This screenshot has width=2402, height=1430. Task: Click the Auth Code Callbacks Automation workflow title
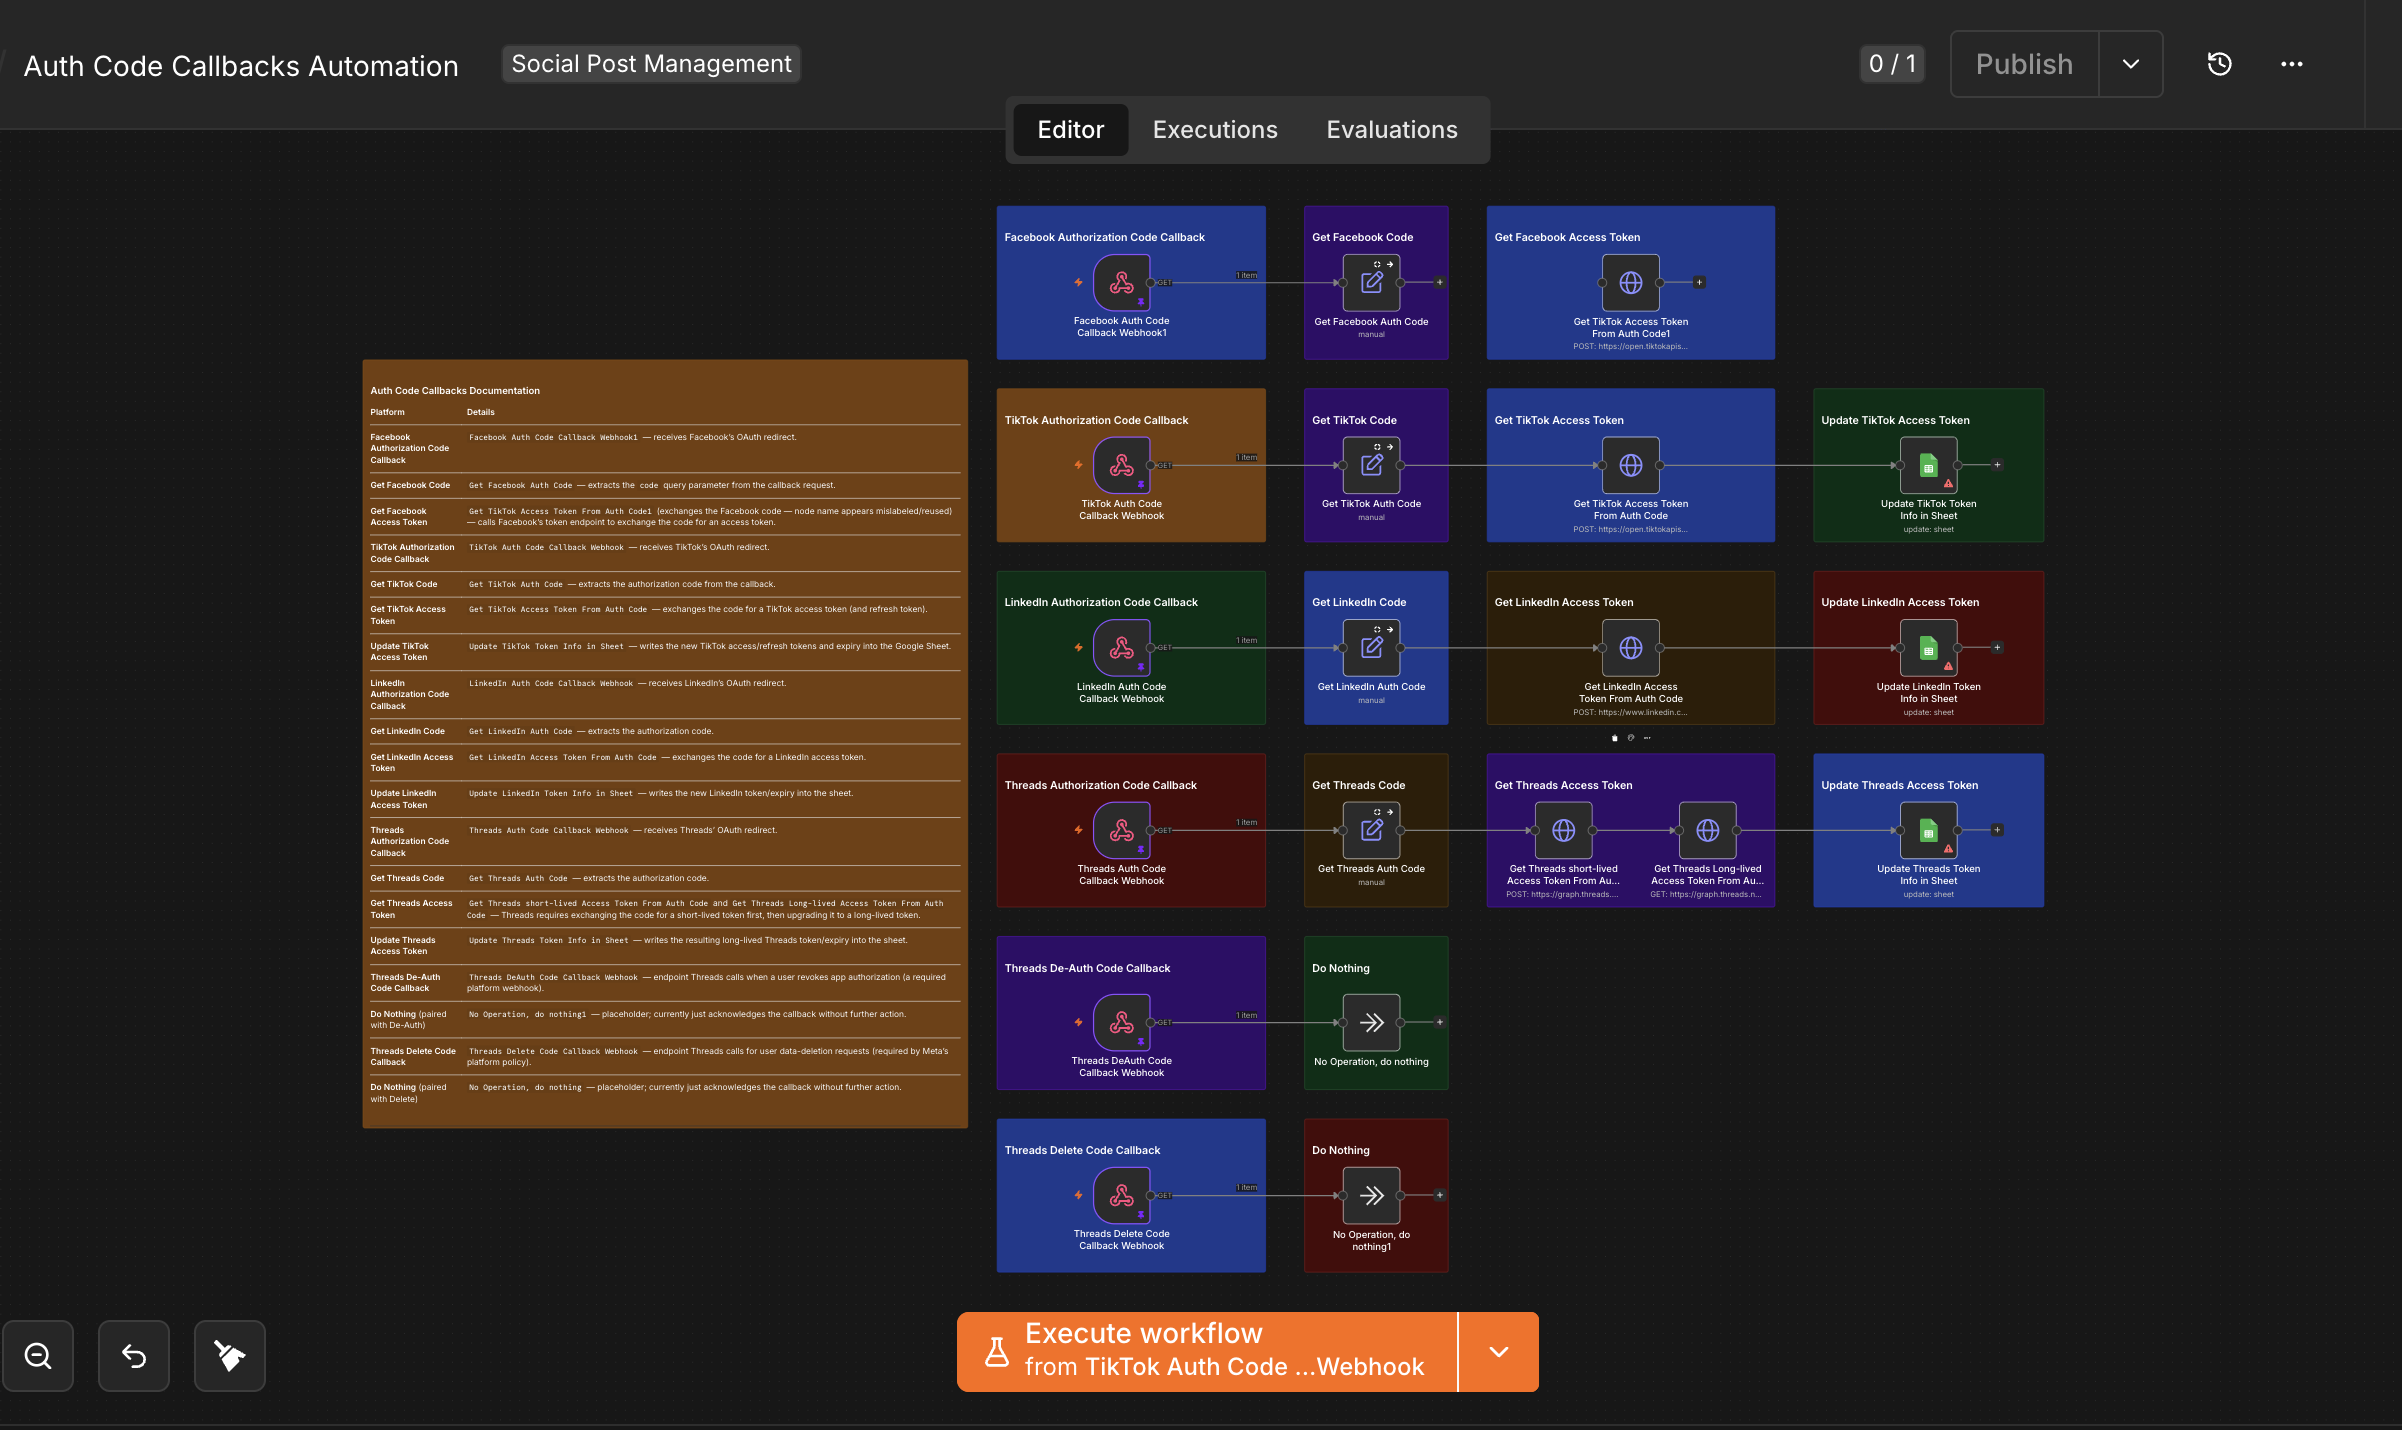[x=241, y=66]
